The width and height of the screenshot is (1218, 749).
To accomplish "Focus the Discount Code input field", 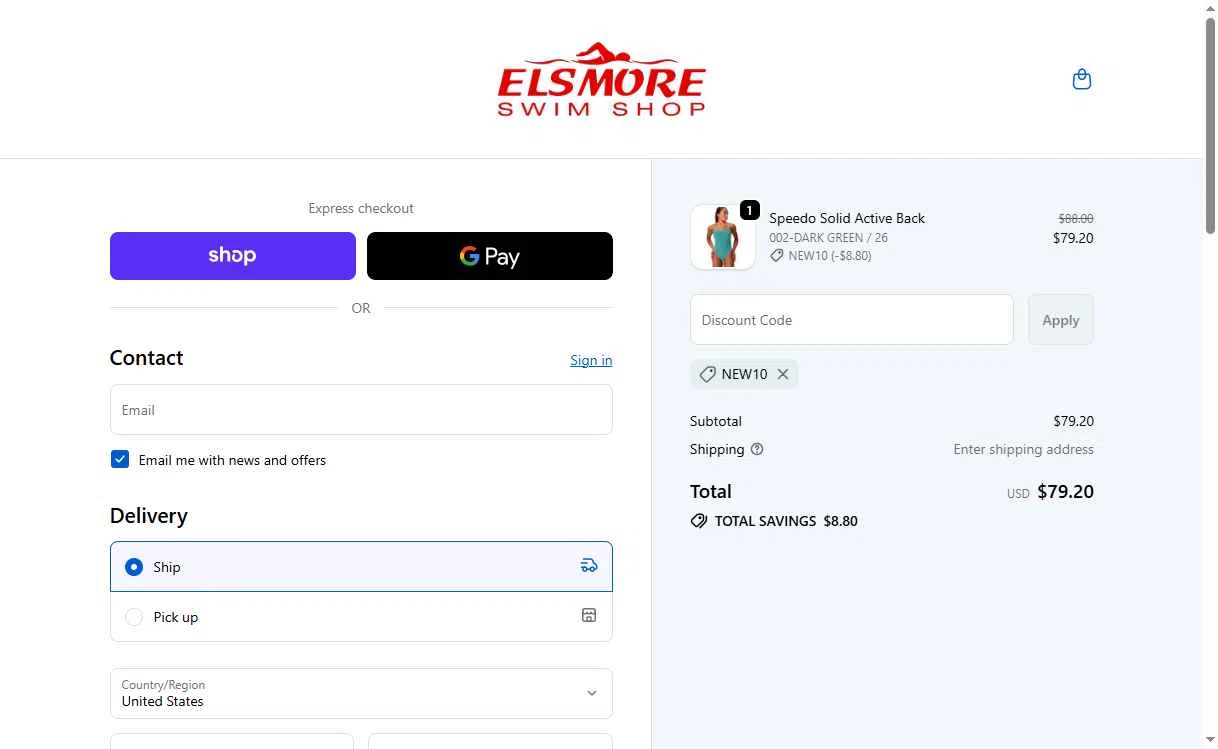I will click(x=852, y=320).
